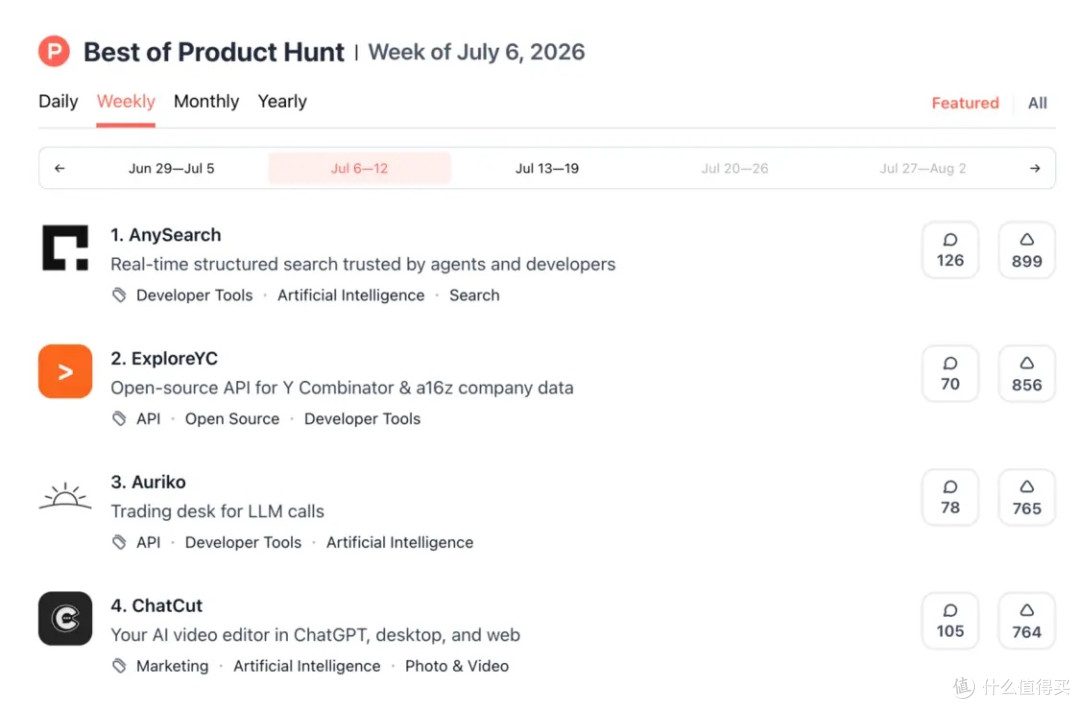Click Artificial Intelligence tag under ChatCut
Screen dimensions: 1080x709
[x=307, y=666]
